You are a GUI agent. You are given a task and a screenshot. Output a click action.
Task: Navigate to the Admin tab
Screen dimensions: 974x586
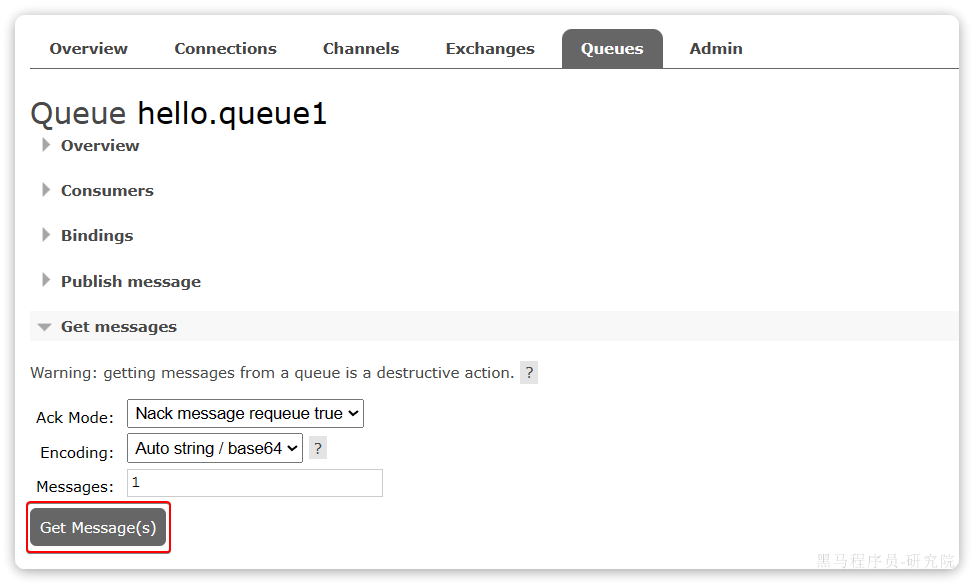[716, 49]
